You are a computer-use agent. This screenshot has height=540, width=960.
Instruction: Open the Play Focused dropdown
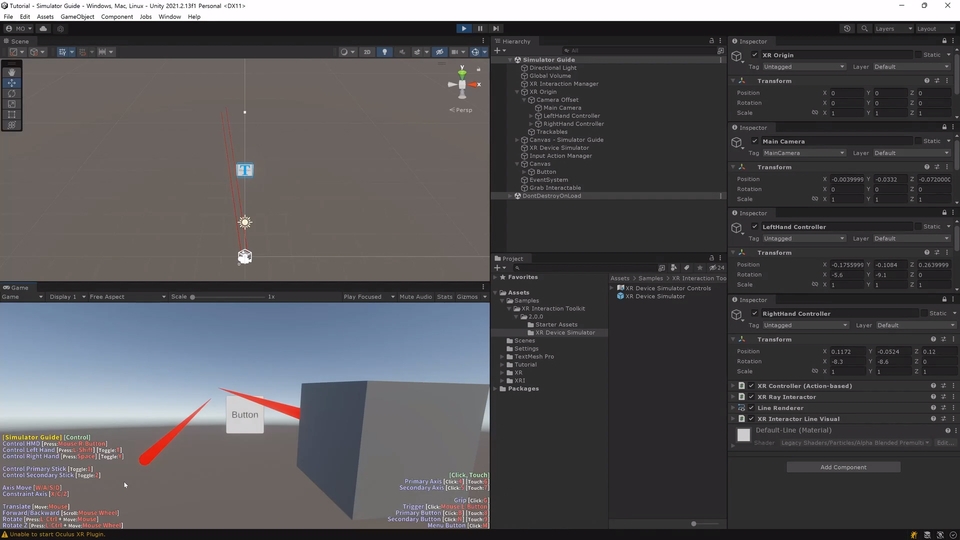[369, 297]
